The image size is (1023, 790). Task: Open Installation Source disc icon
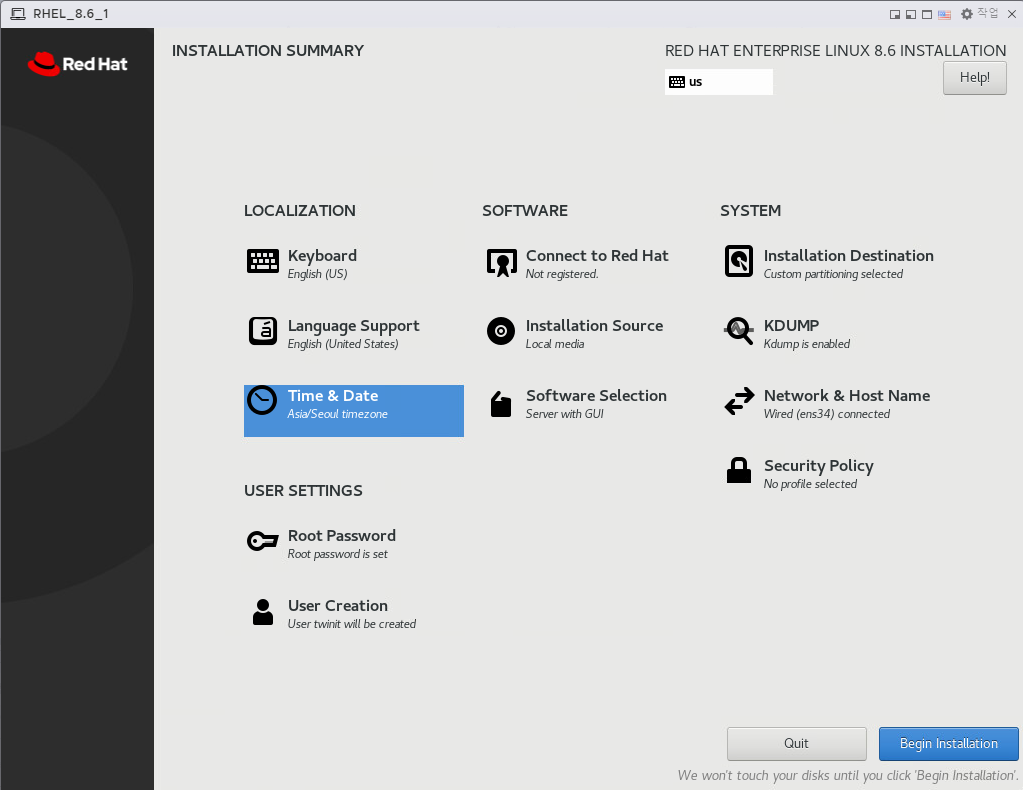pos(501,331)
